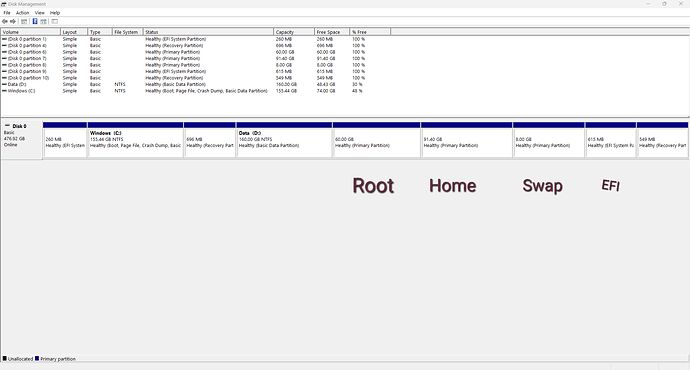Select the 91.40 GB primary partition block
The image size is (690, 370).
tap(467, 139)
